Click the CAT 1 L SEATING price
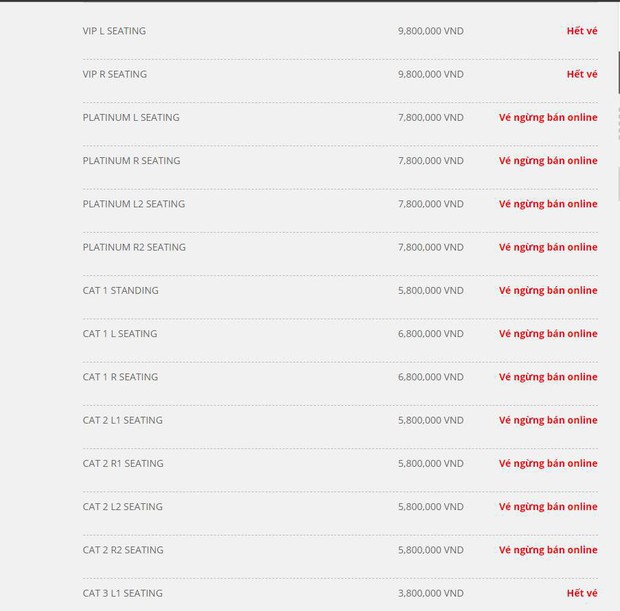Screen dimensions: 620x611 [430, 334]
